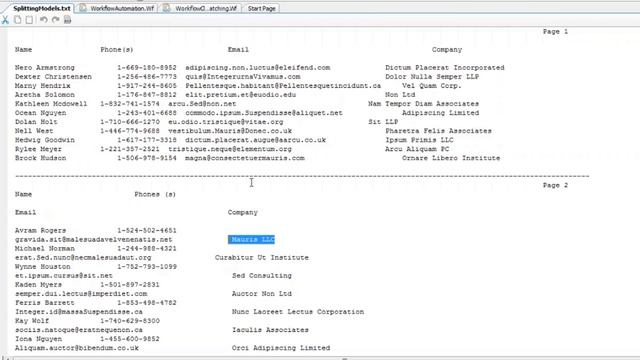Click email arcu.Sed@non.net

(x=202, y=104)
